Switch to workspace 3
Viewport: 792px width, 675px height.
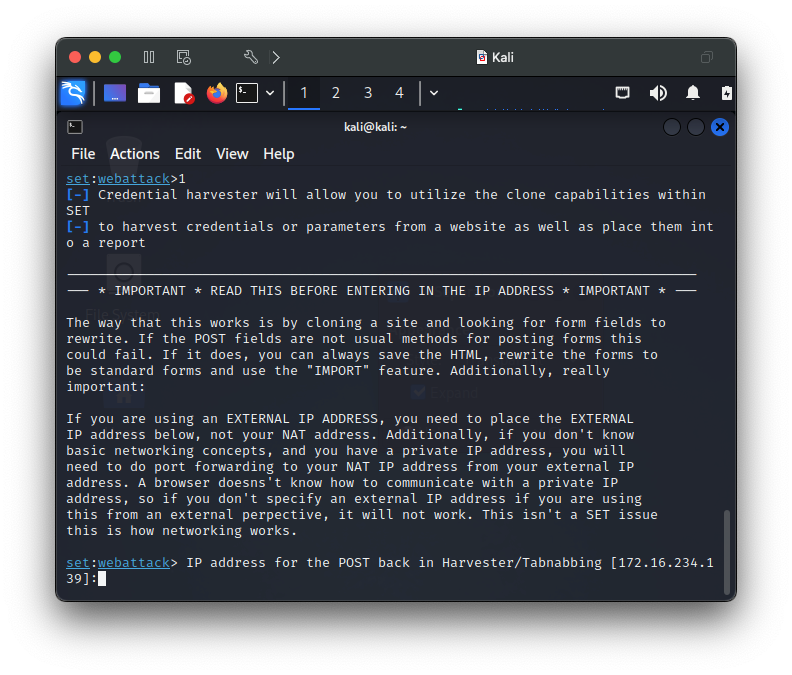[x=368, y=93]
